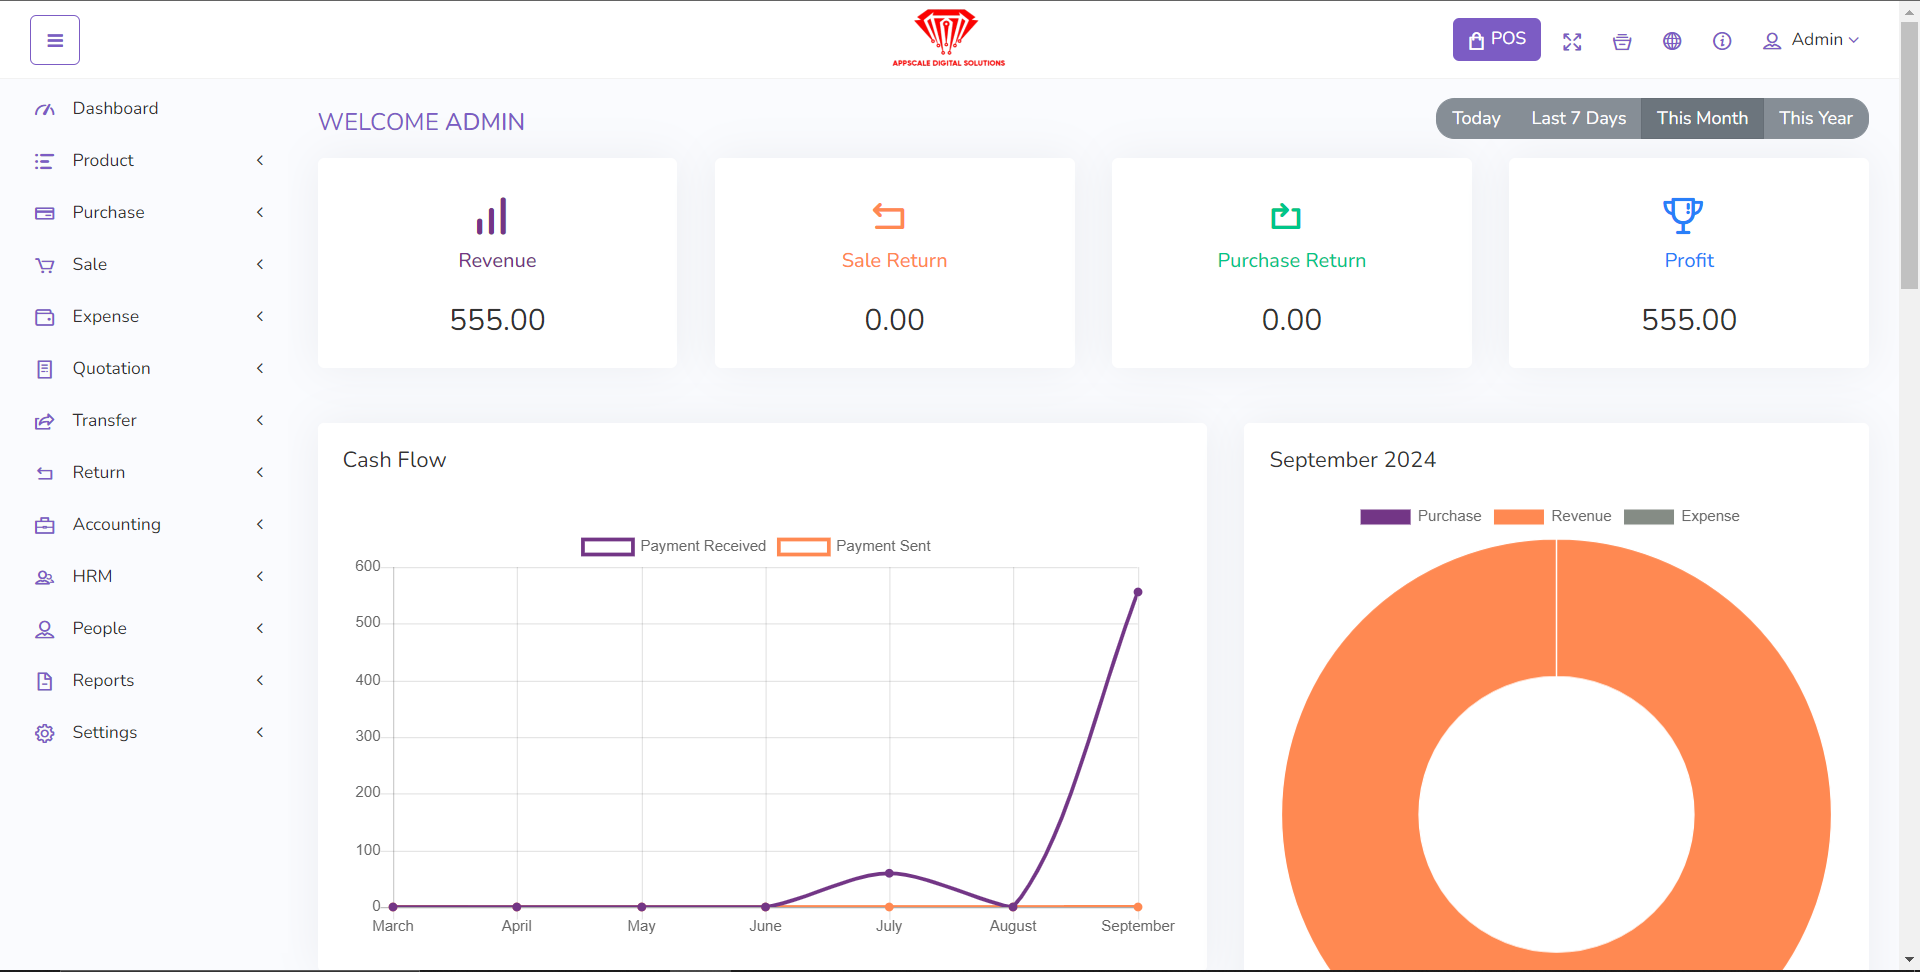
Task: Click the Revenue value 555.00
Action: tap(497, 320)
